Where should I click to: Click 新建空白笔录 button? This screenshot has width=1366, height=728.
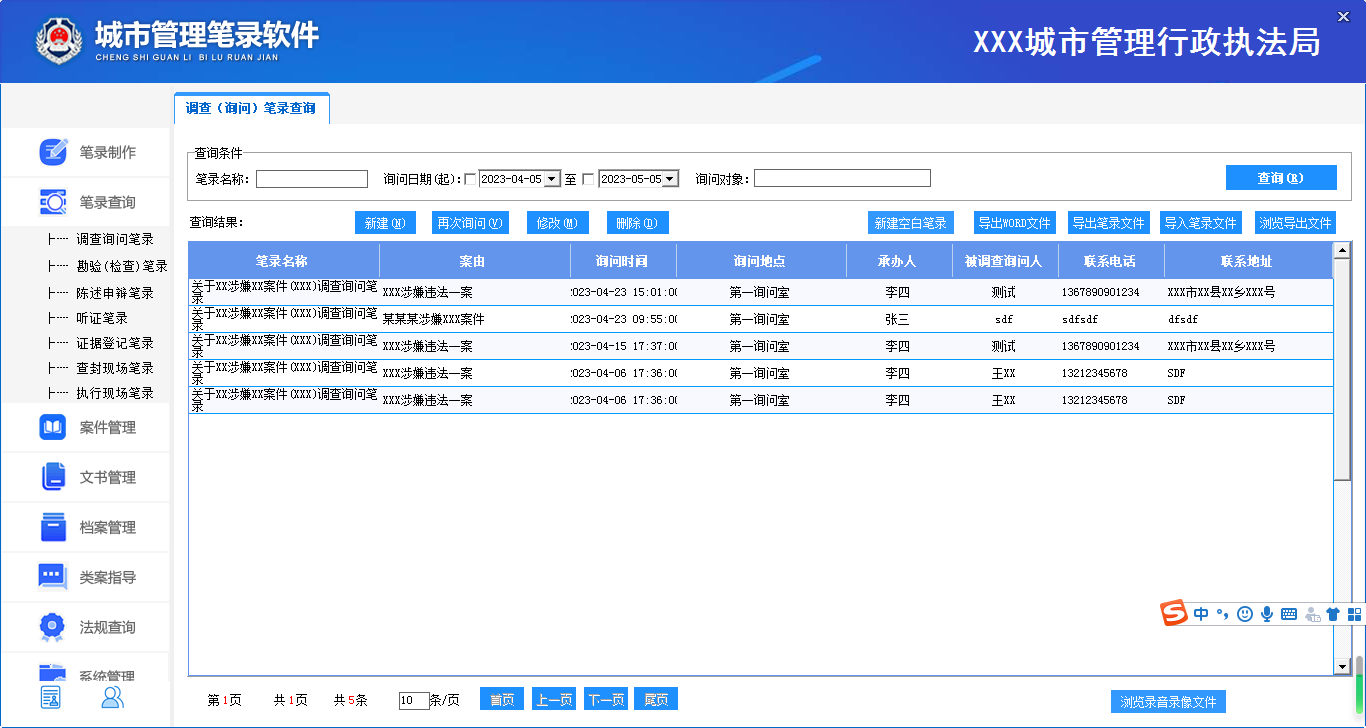[x=910, y=223]
